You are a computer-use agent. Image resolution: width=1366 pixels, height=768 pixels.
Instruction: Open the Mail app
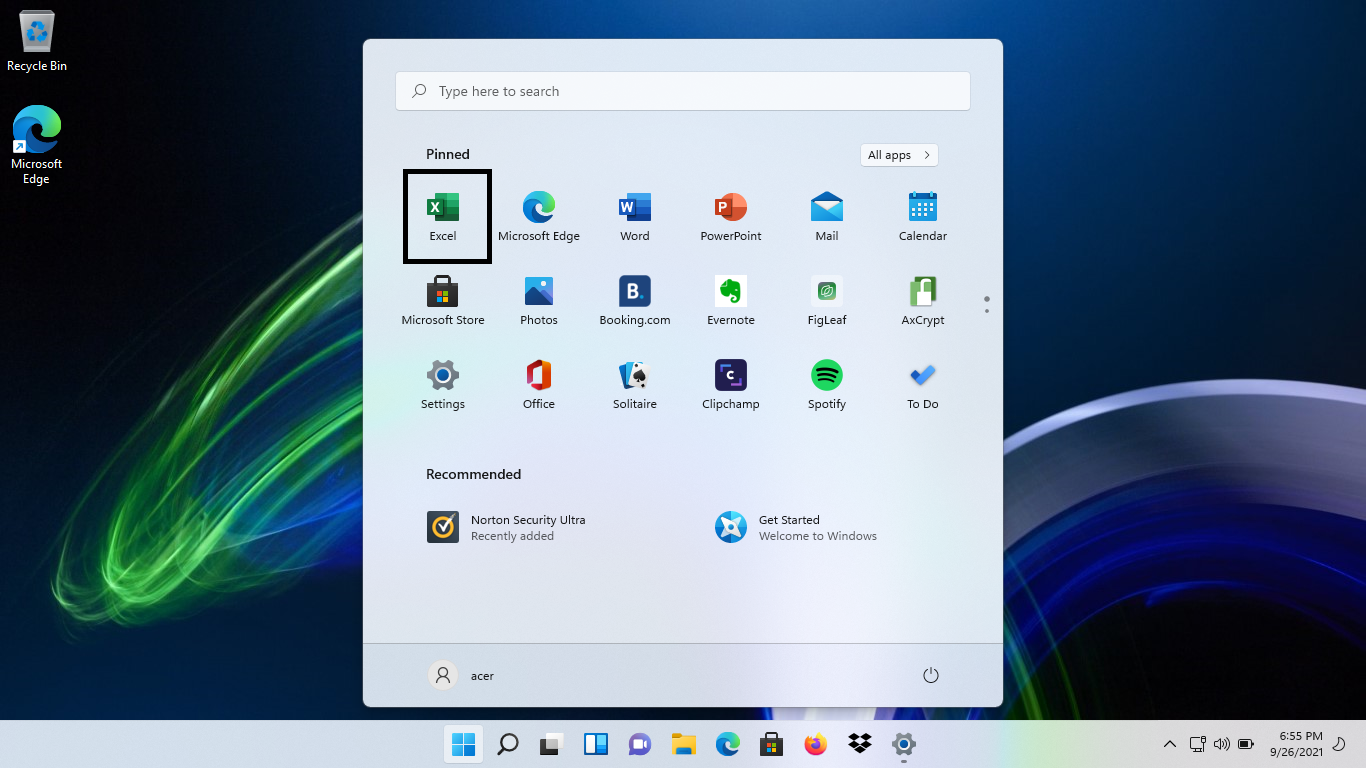click(827, 217)
